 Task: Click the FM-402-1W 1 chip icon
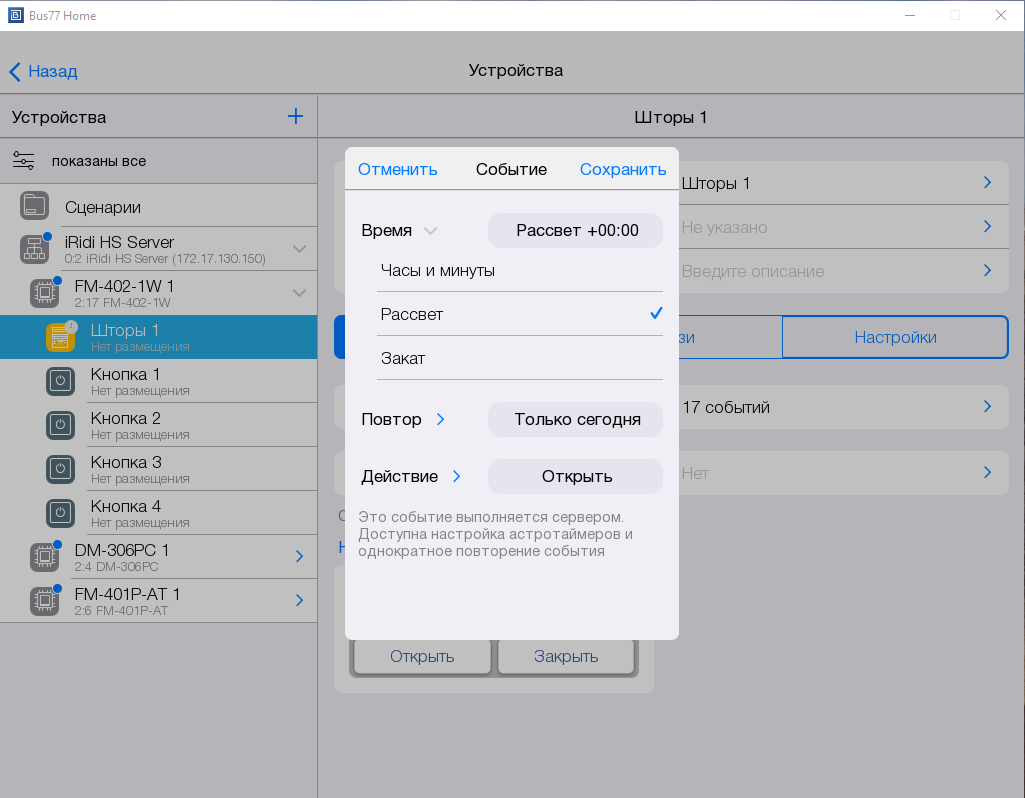coord(44,293)
